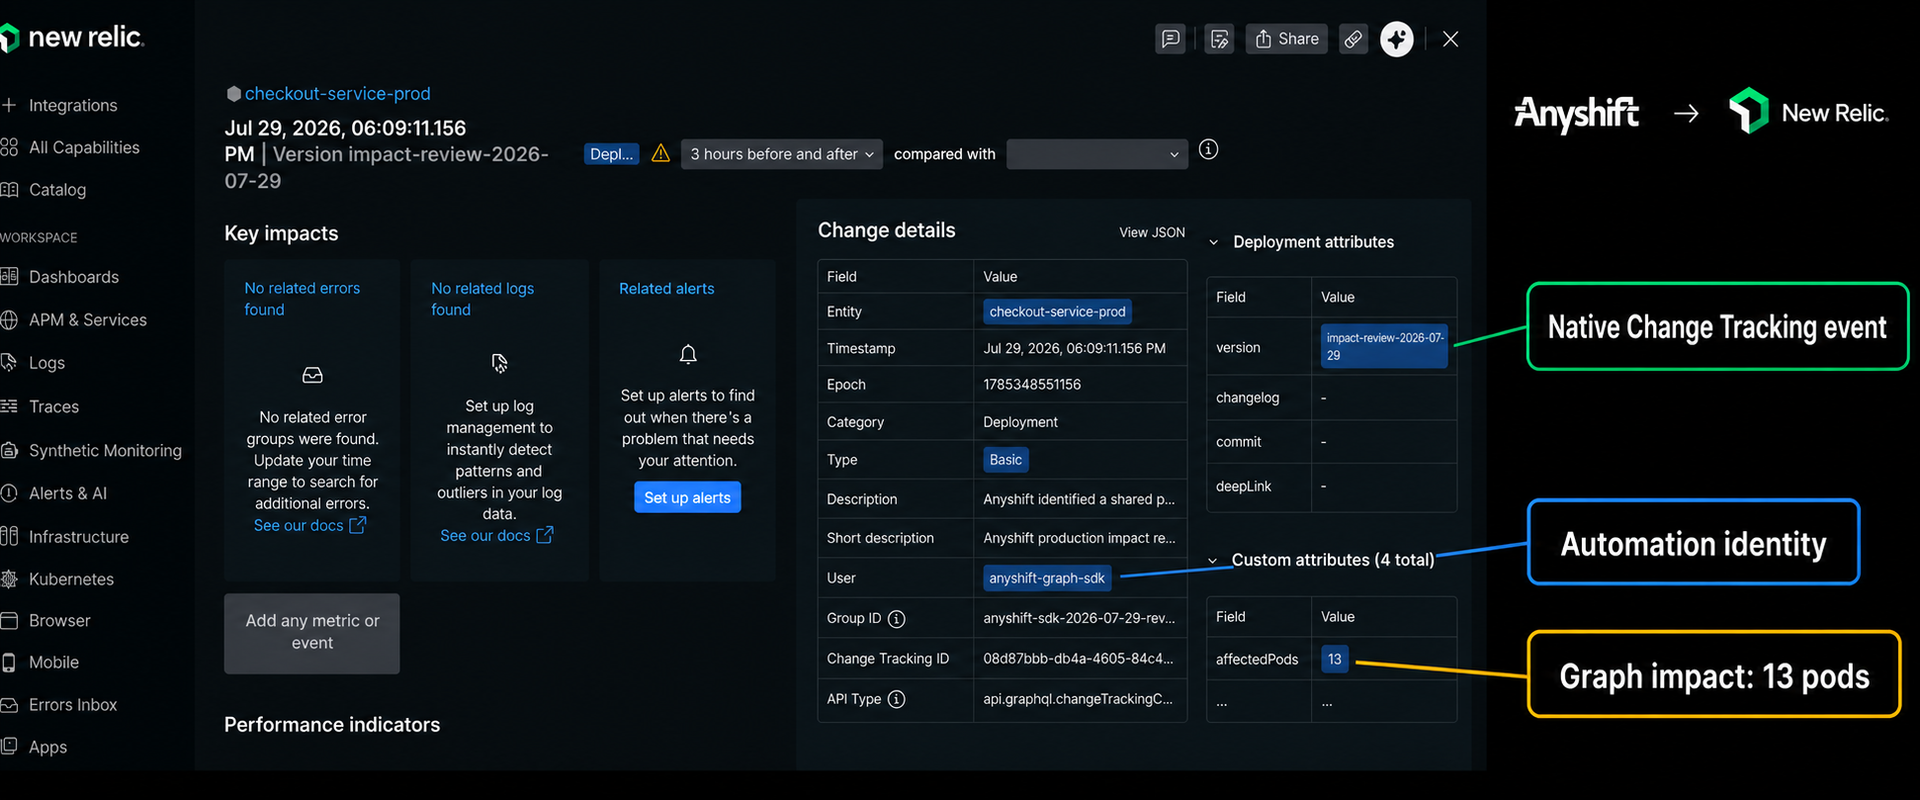
Task: Select the Timestamp value in Change details
Action: pos(1074,349)
